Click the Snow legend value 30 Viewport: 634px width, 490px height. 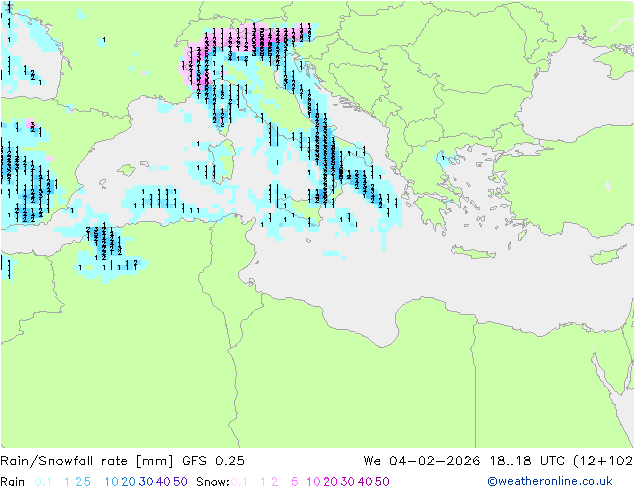[x=348, y=482]
